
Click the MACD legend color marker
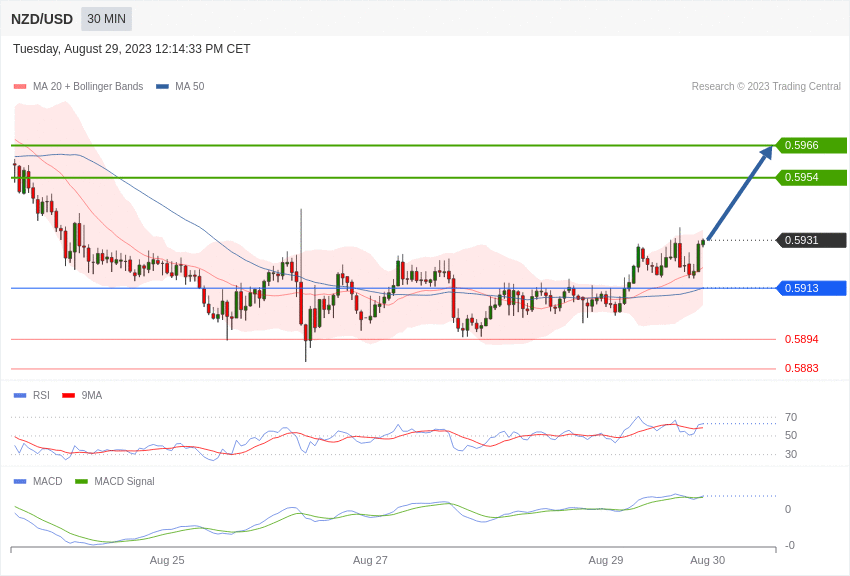click(x=20, y=481)
